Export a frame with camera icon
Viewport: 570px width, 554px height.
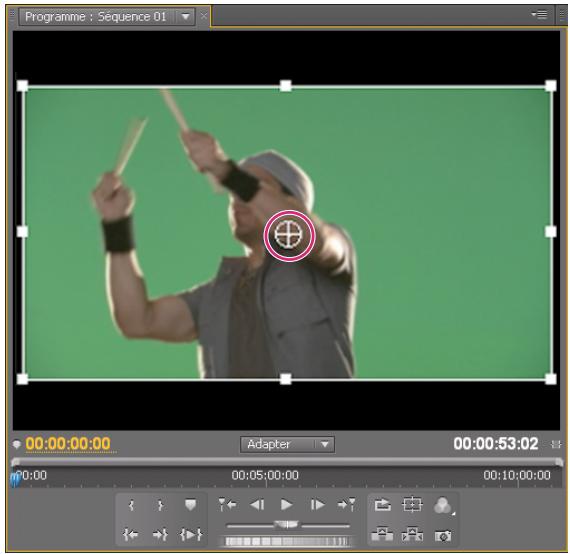(x=443, y=536)
